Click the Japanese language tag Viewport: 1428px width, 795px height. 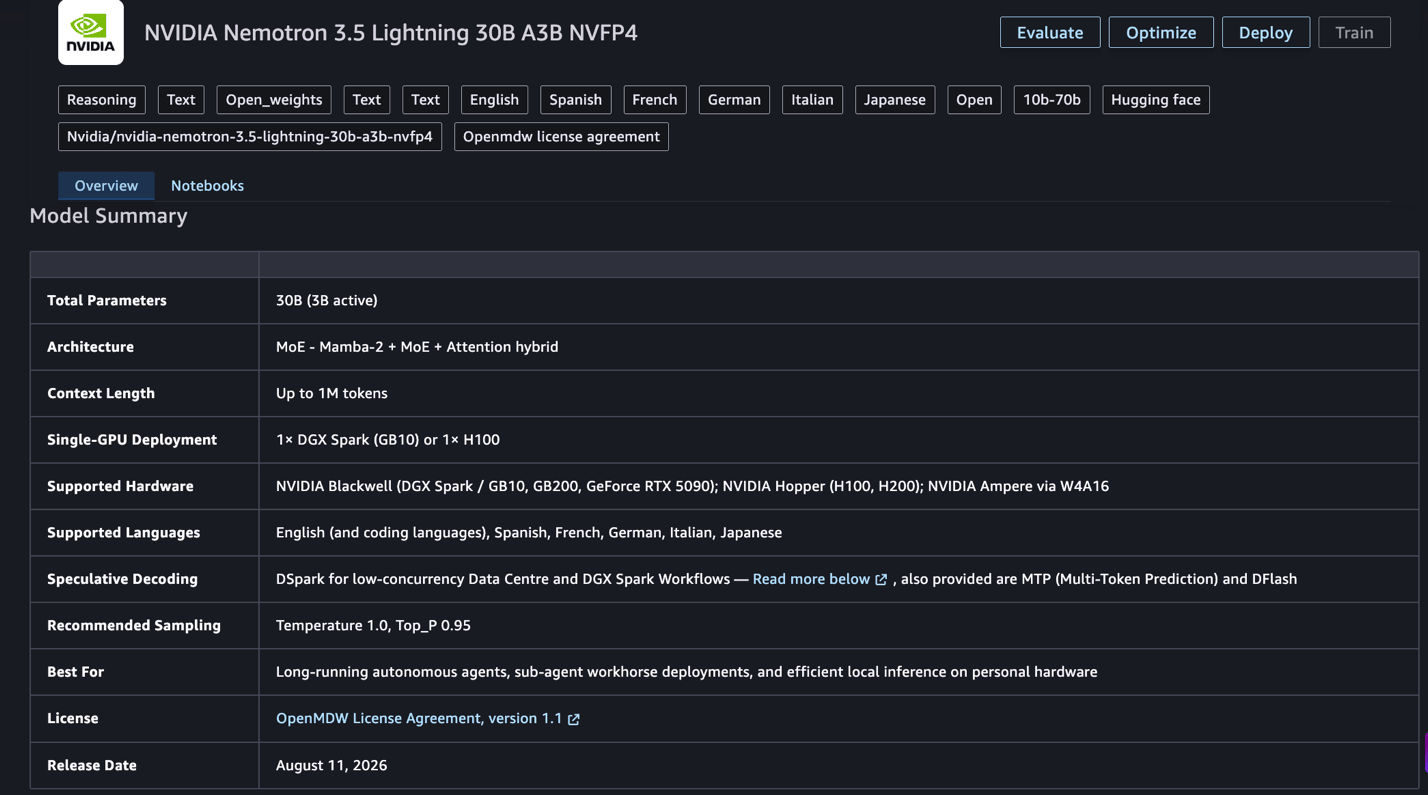coord(895,100)
